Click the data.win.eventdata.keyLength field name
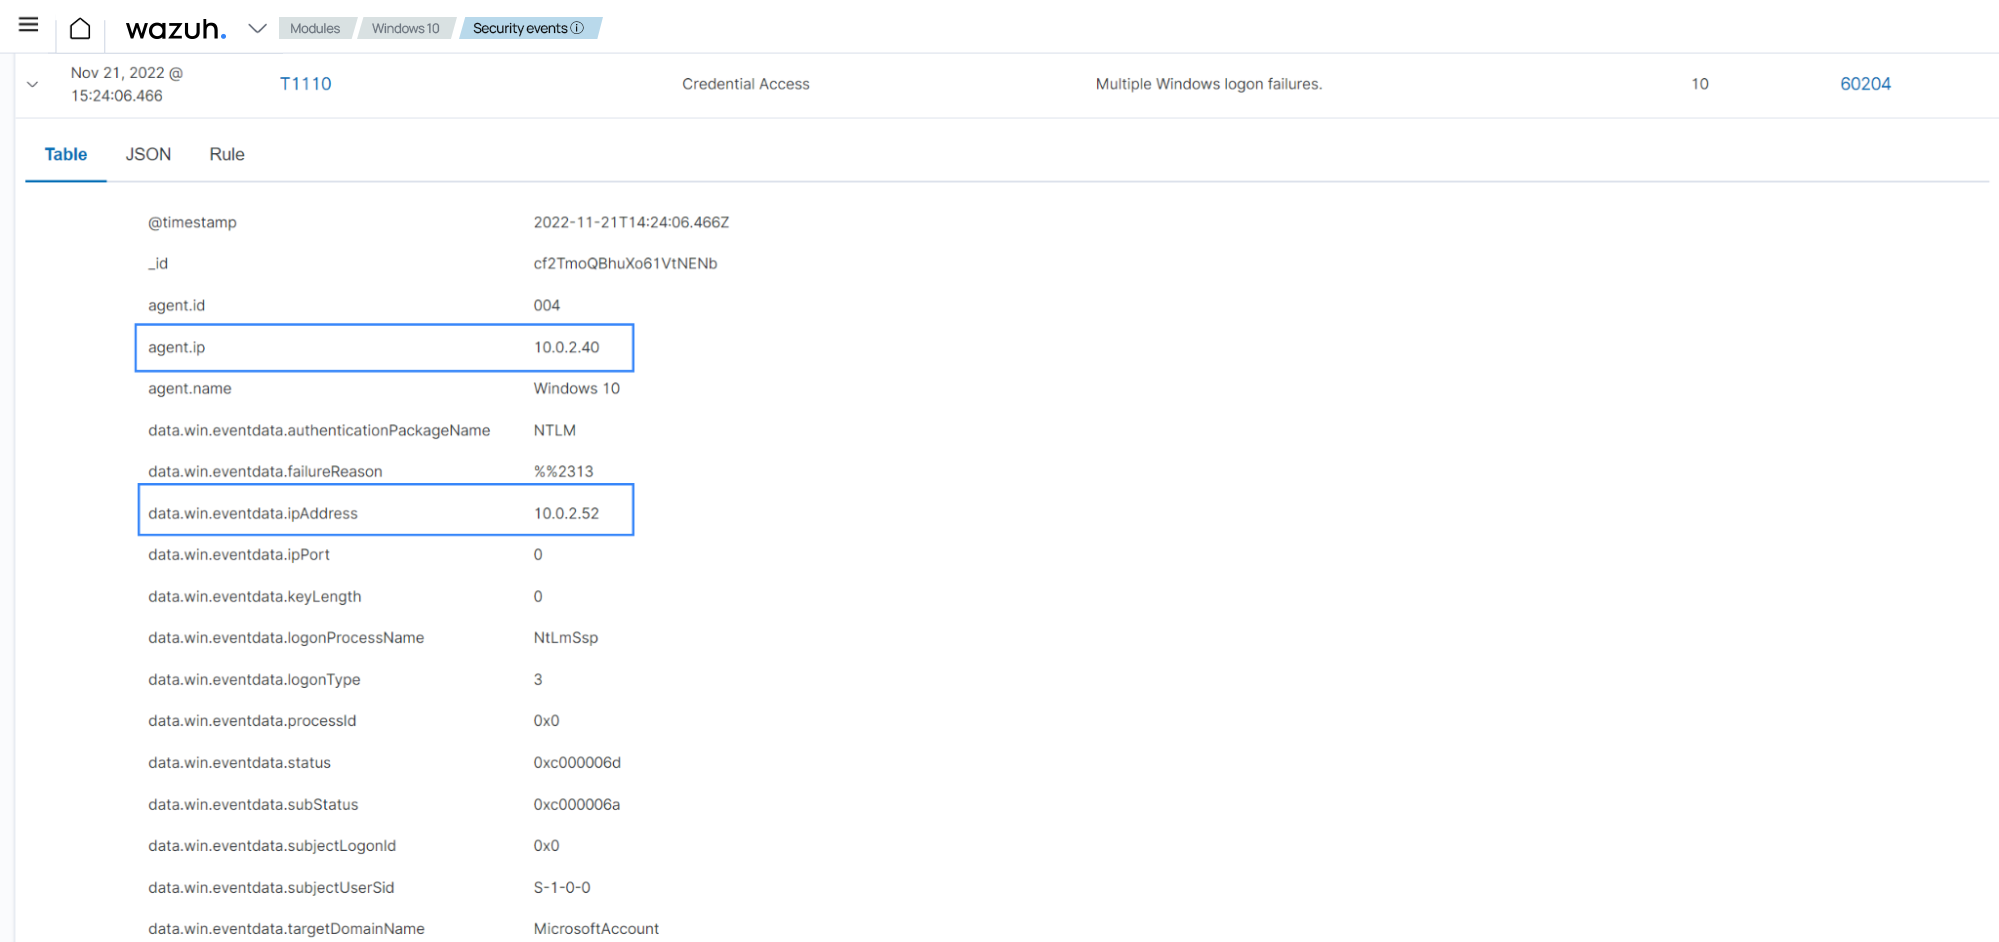This screenshot has width=1999, height=942. [255, 596]
